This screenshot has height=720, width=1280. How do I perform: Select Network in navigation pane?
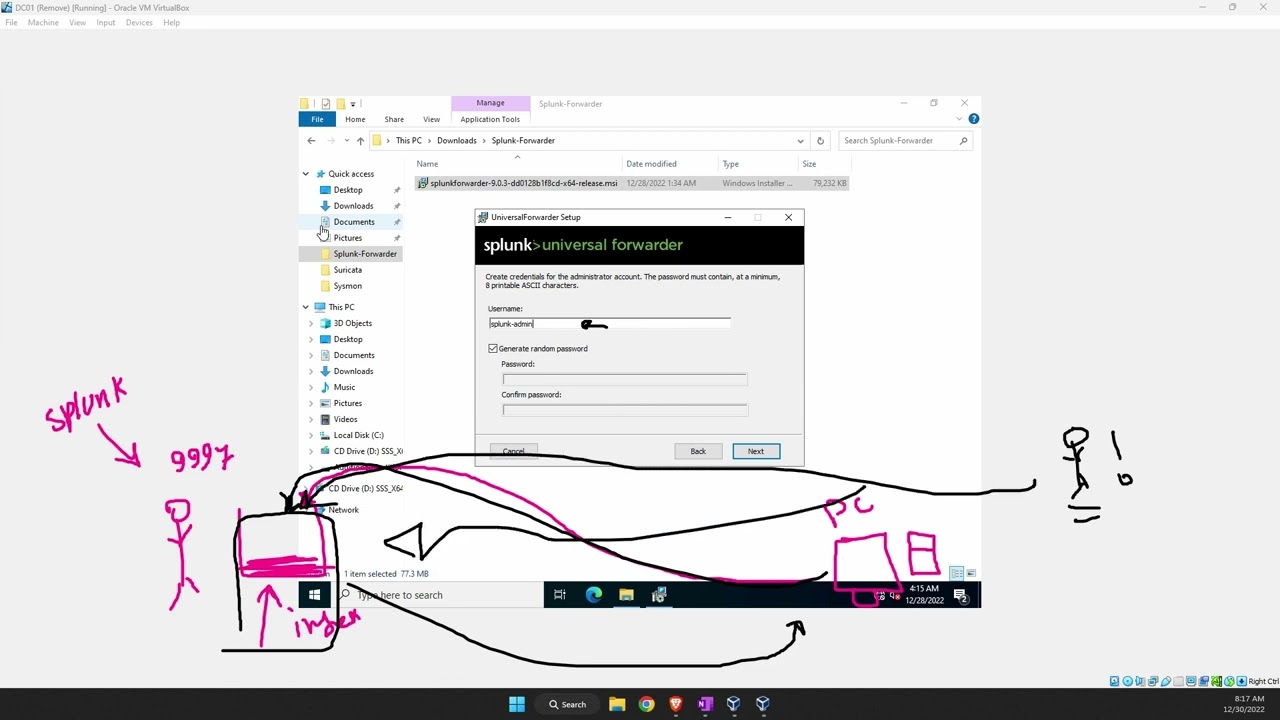click(343, 510)
